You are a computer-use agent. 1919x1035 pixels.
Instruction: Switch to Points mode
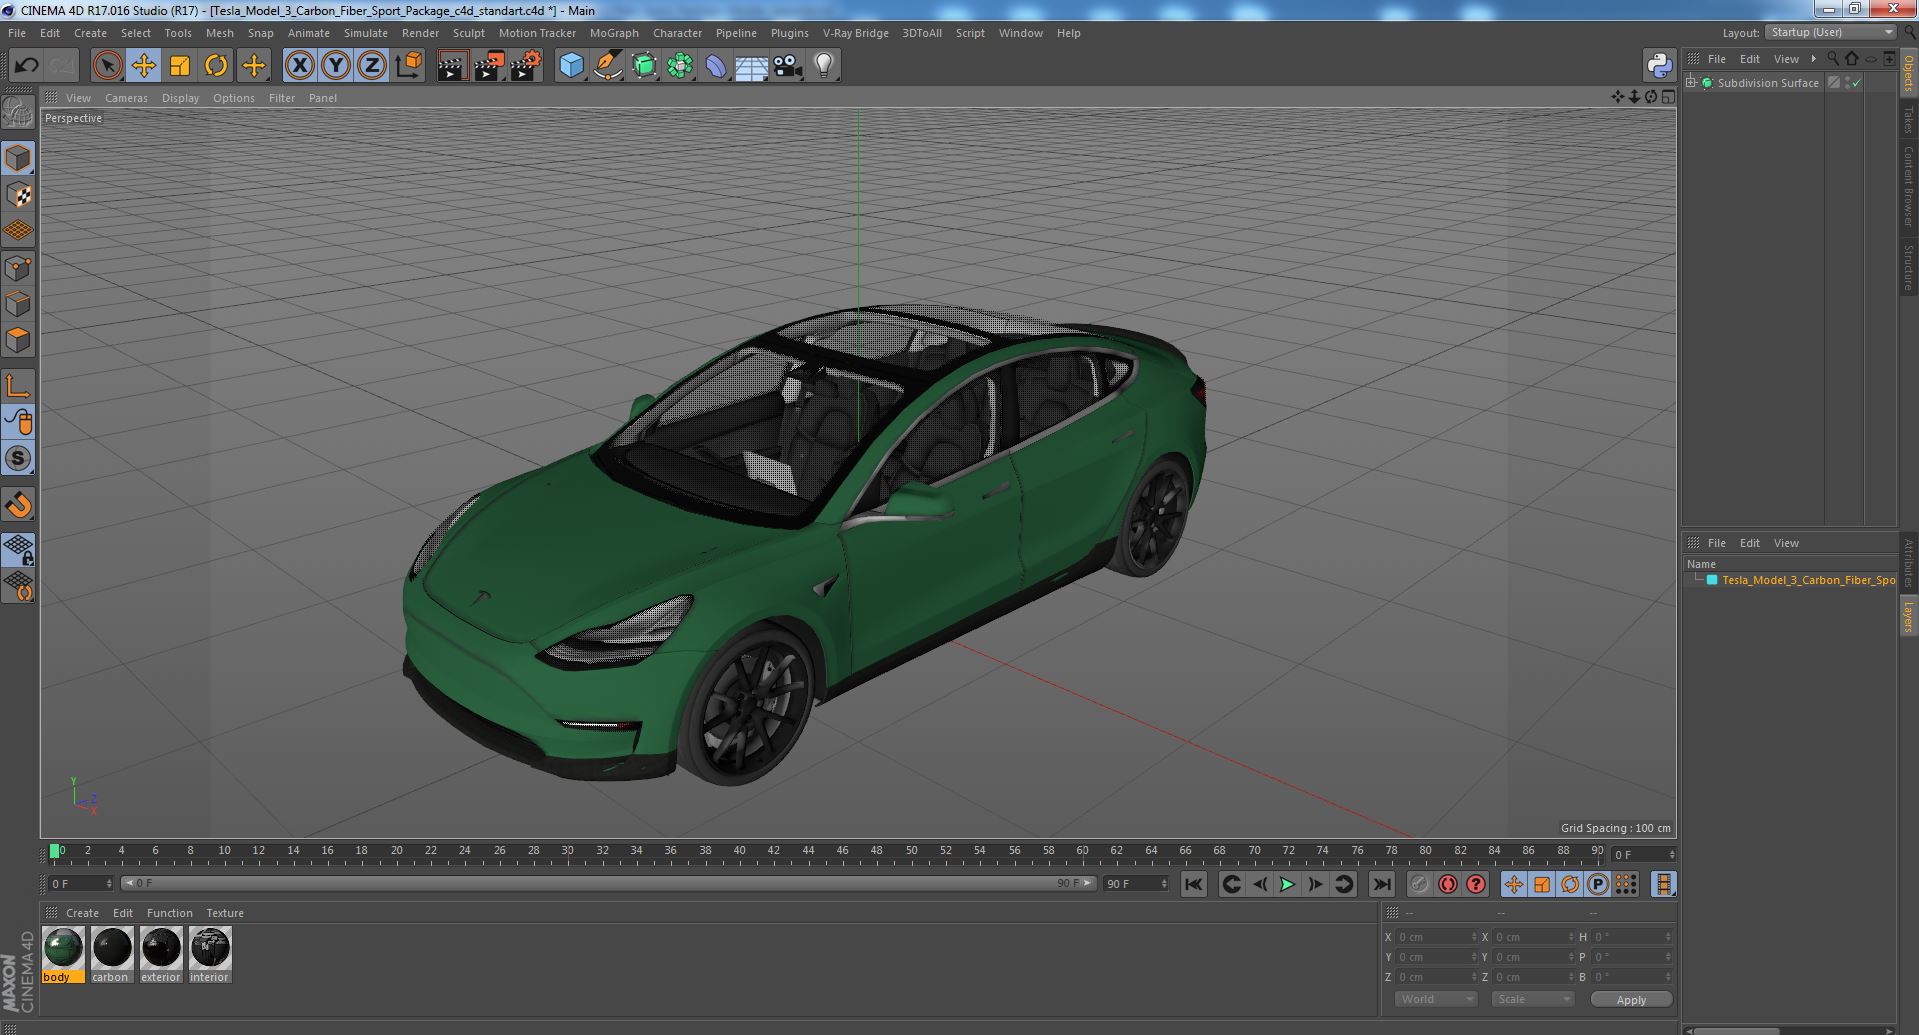click(x=18, y=268)
